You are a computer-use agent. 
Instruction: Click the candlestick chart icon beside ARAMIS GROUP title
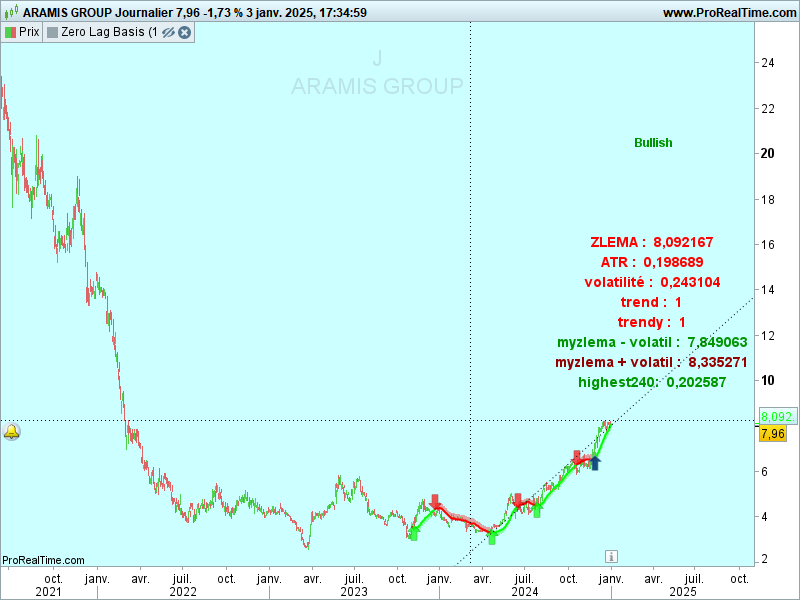pyautogui.click(x=11, y=11)
